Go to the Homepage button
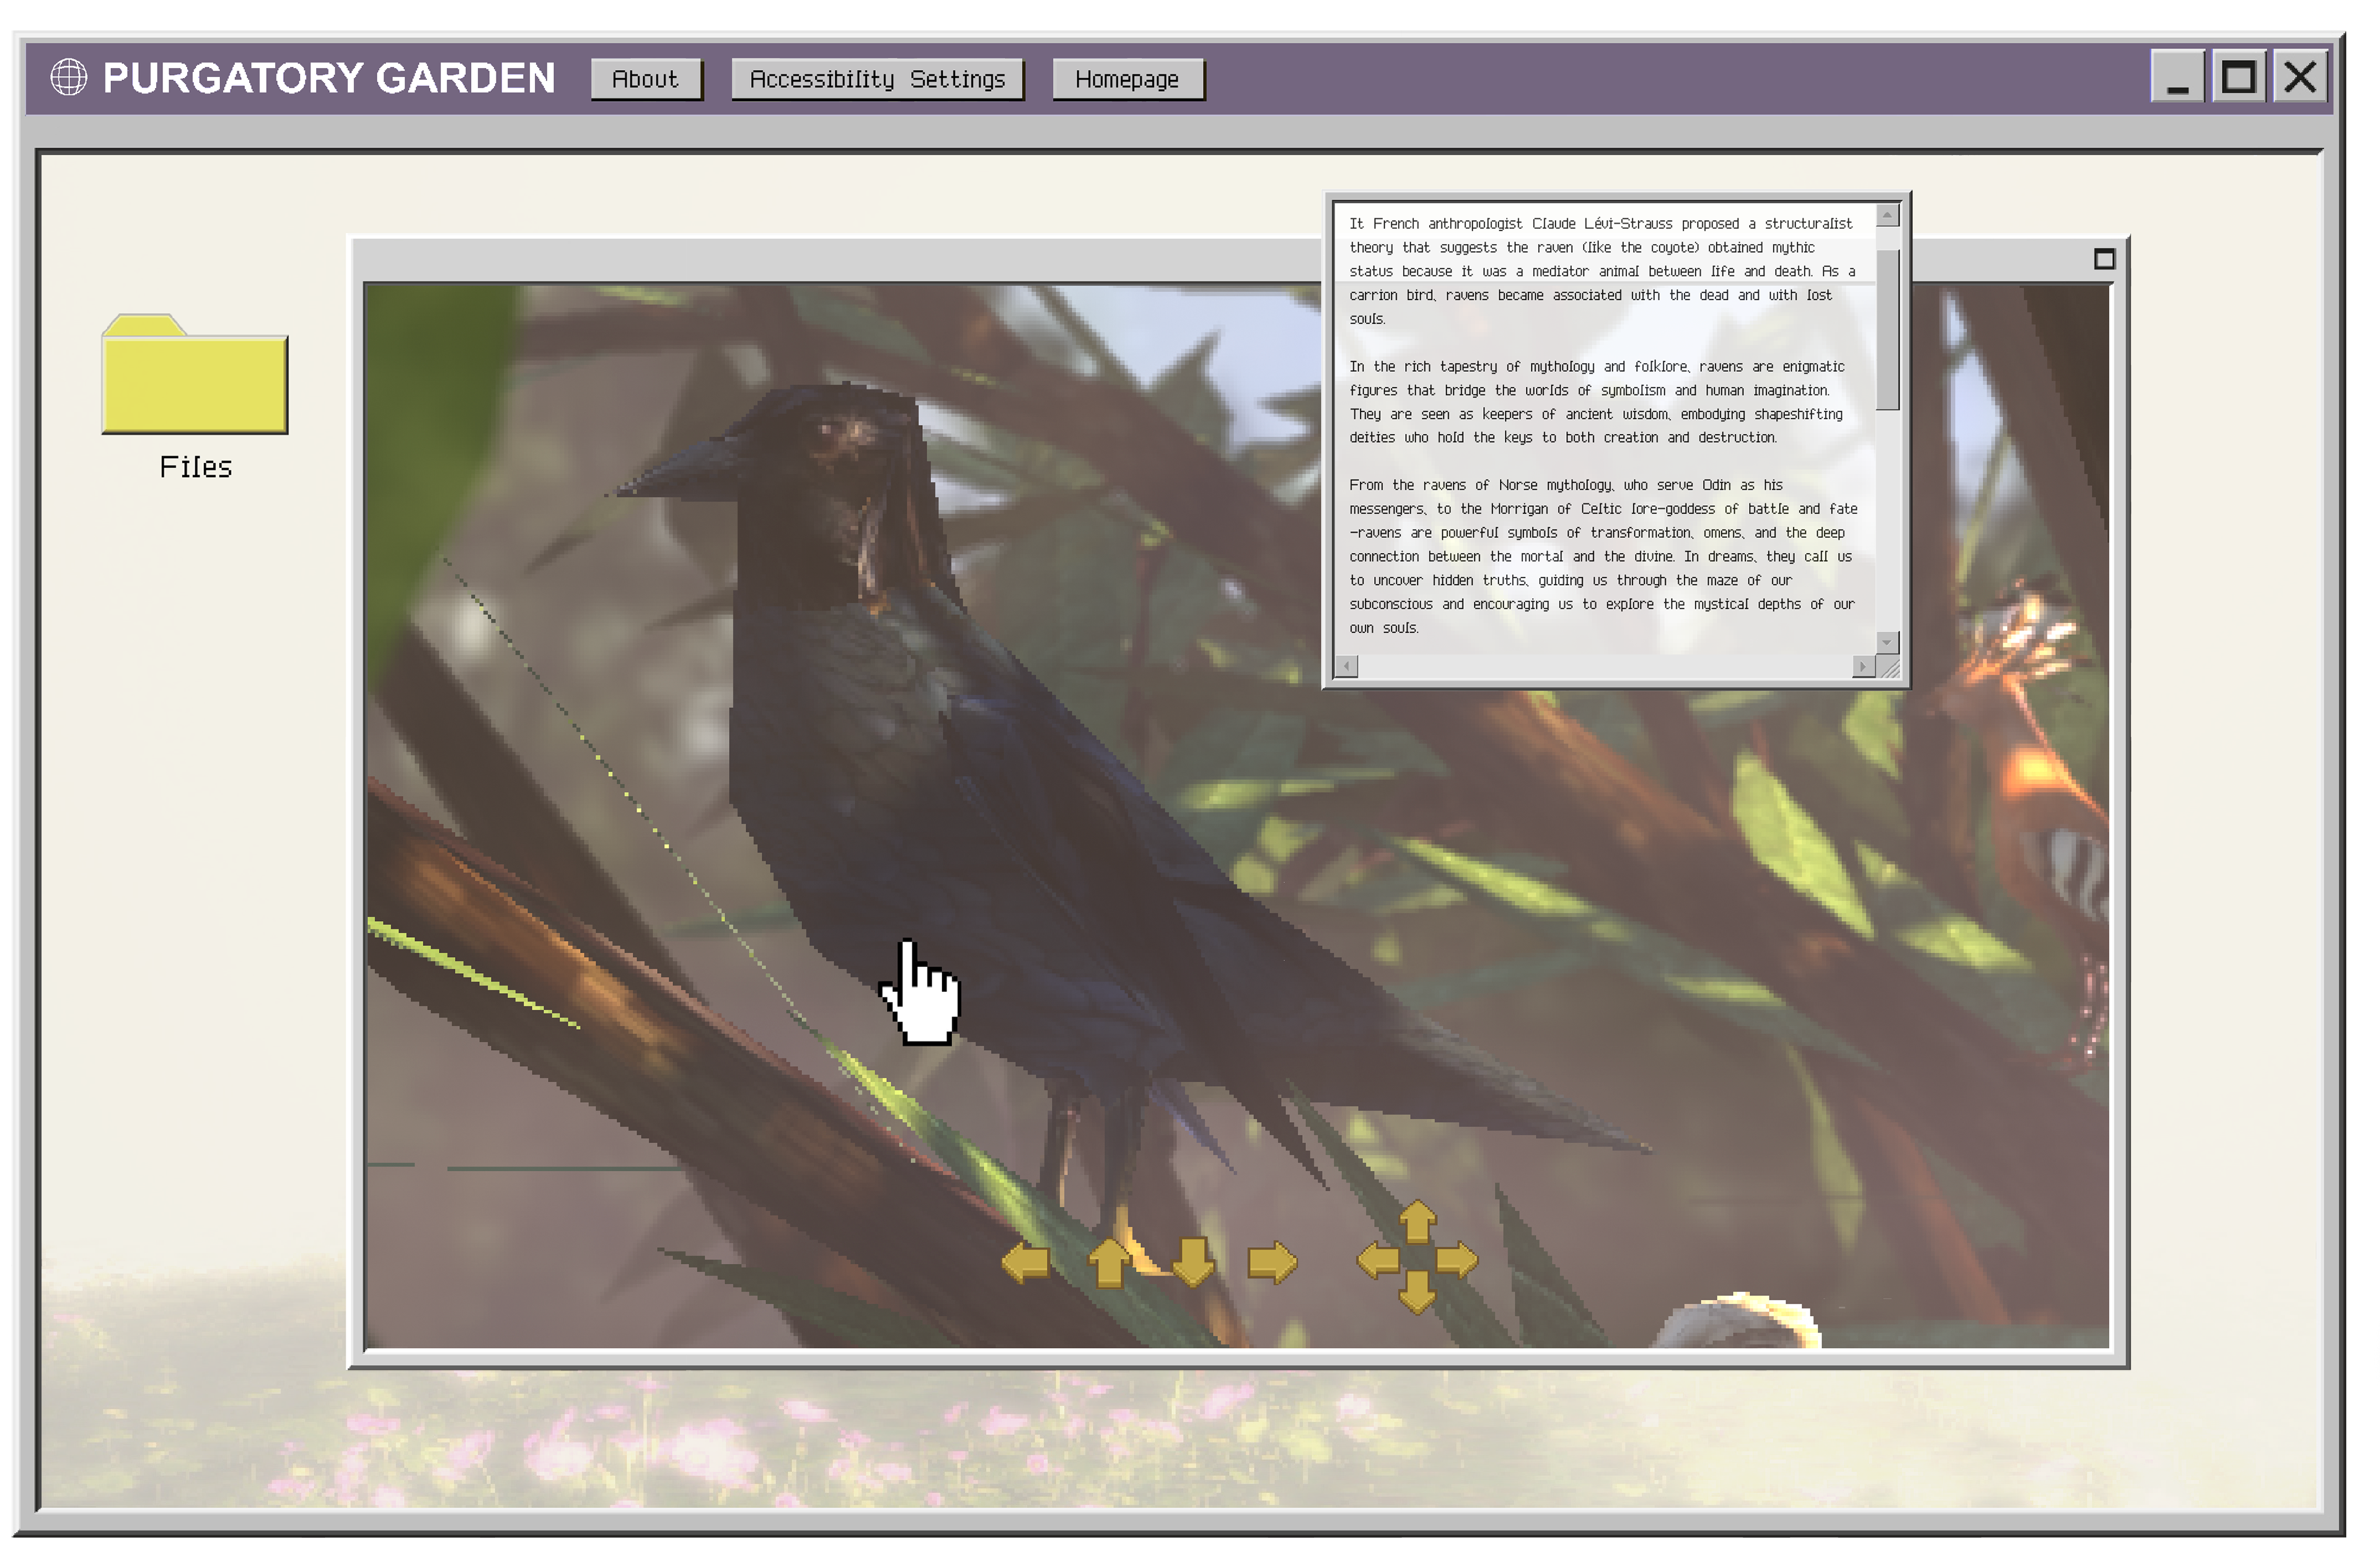Image resolution: width=2380 pixels, height=1567 pixels. pyautogui.click(x=1127, y=79)
